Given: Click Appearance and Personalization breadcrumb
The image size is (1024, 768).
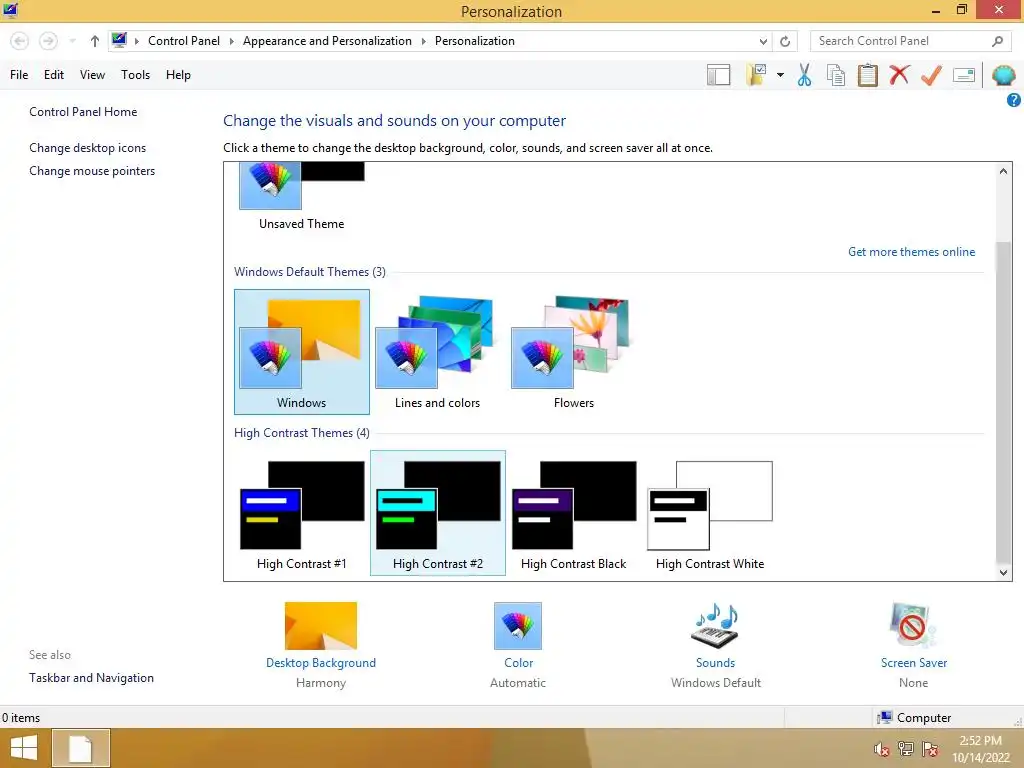Looking at the screenshot, I should pyautogui.click(x=327, y=41).
